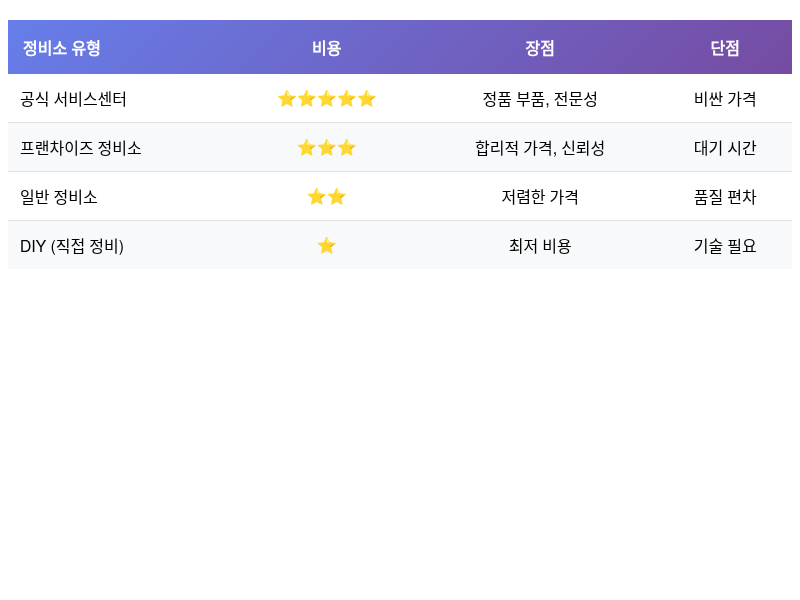800x600 pixels.
Task: Click the fifth star in 공식 서비스센터 rating
Action: tap(367, 99)
